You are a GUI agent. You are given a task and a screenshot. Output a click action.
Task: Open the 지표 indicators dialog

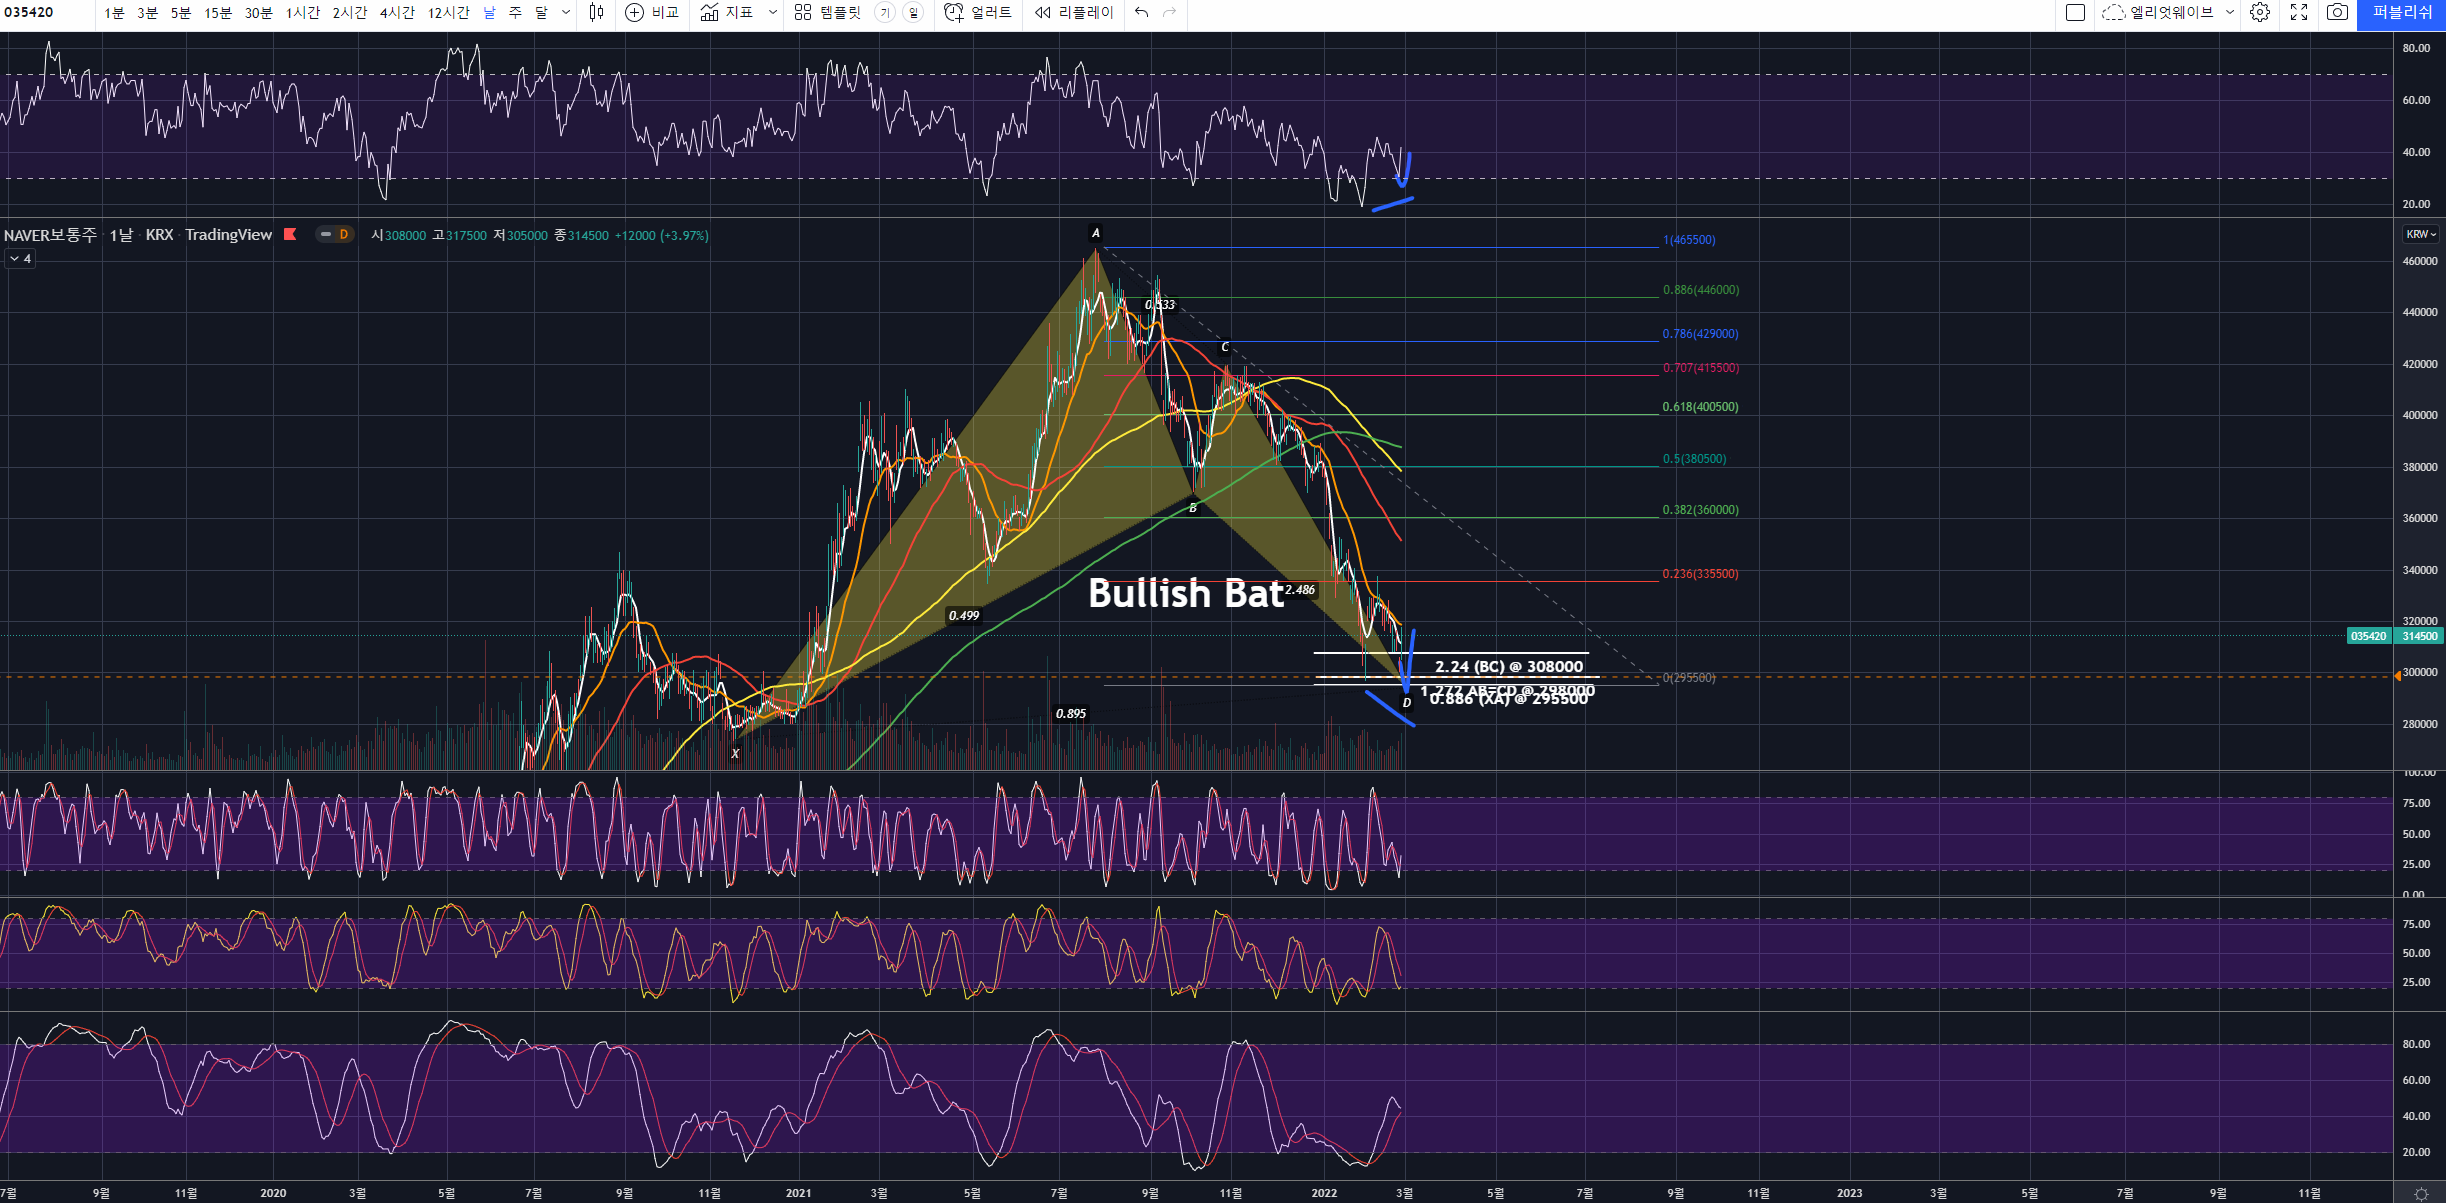click(727, 13)
